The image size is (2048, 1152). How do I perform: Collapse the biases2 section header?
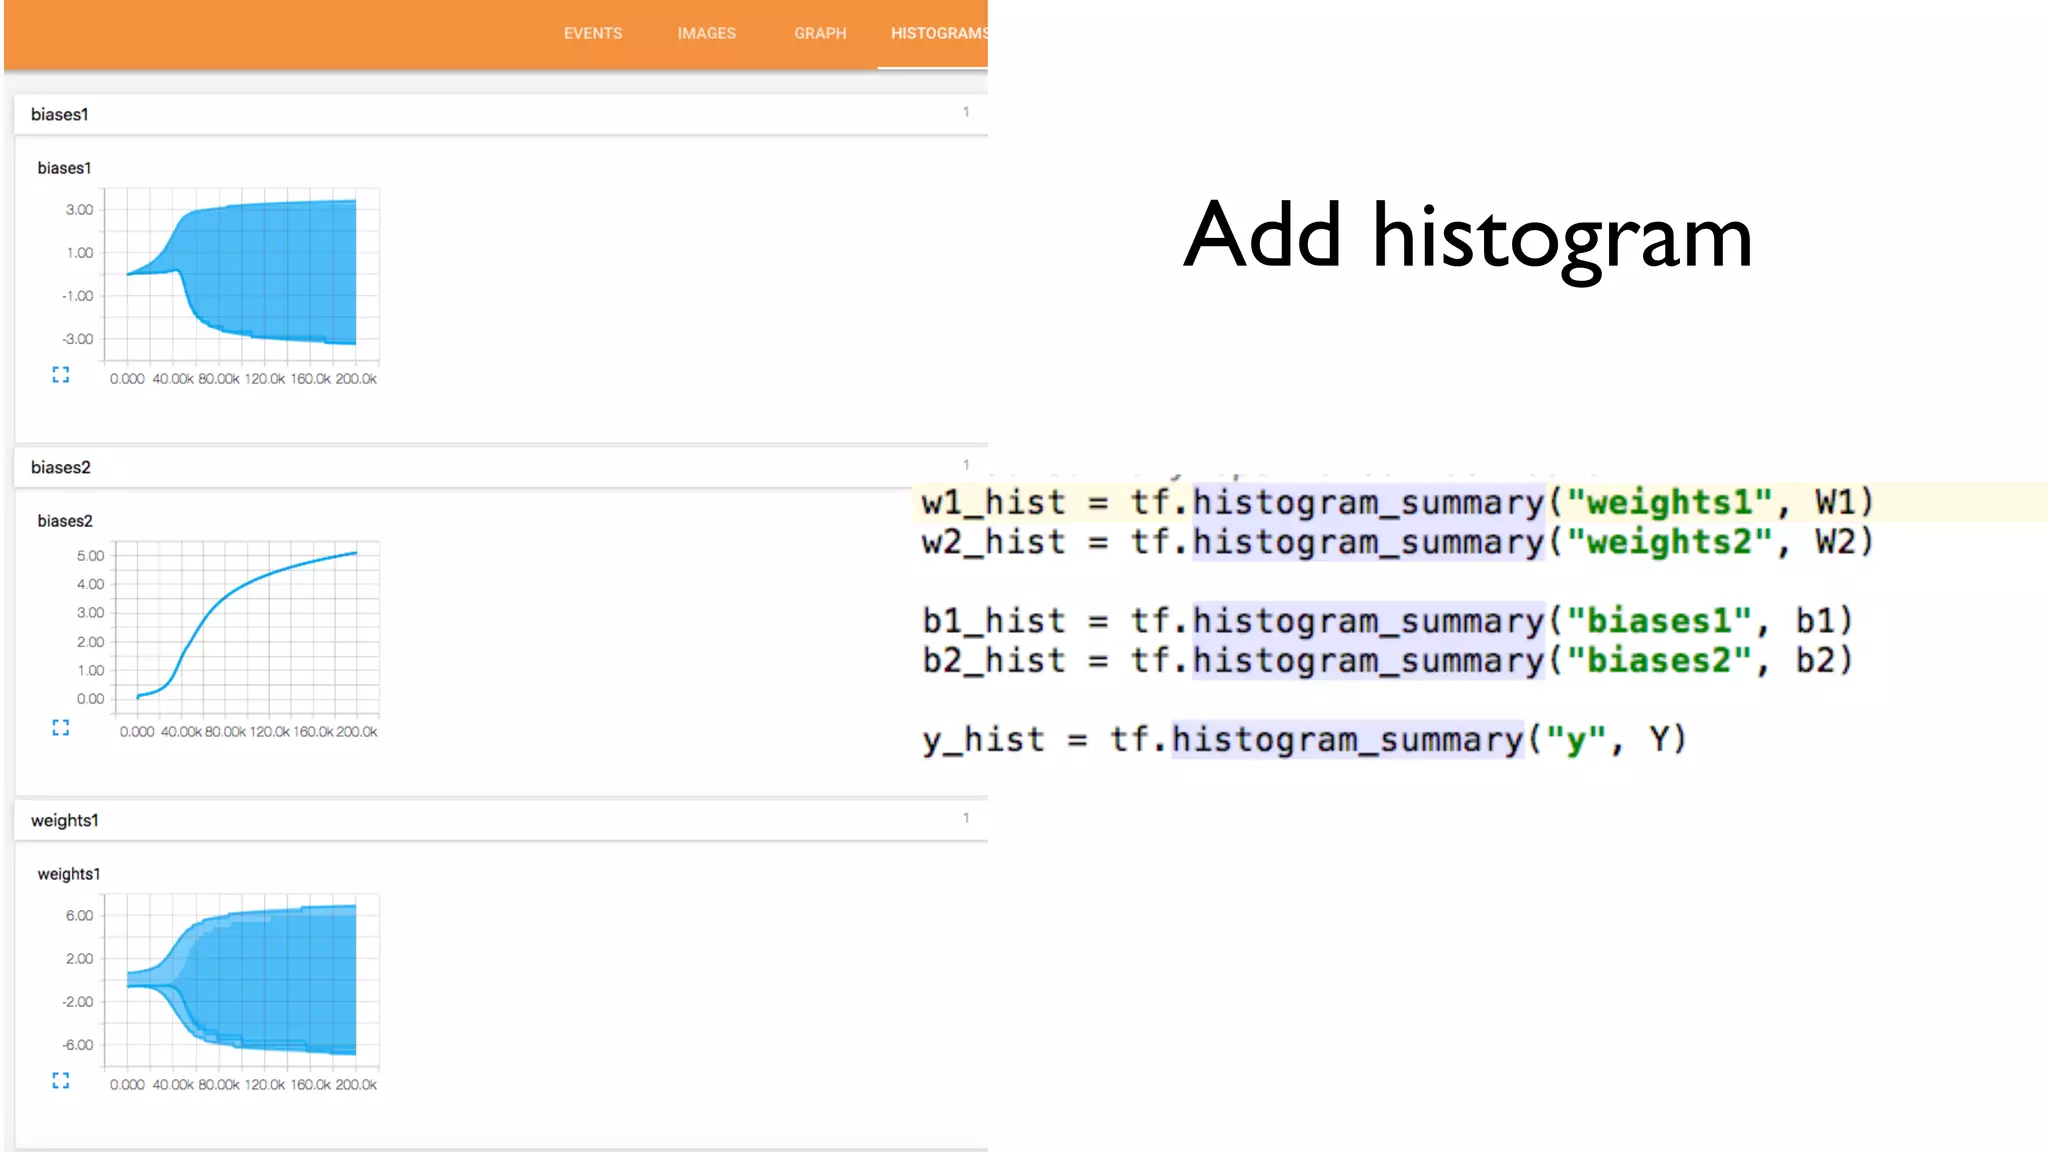coord(501,467)
